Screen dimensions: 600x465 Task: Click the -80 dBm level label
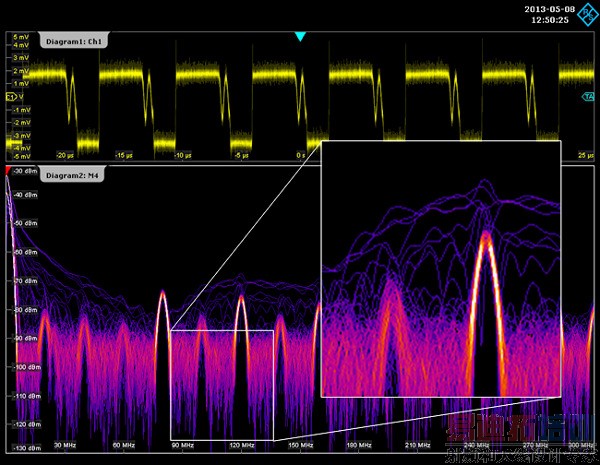click(25, 310)
